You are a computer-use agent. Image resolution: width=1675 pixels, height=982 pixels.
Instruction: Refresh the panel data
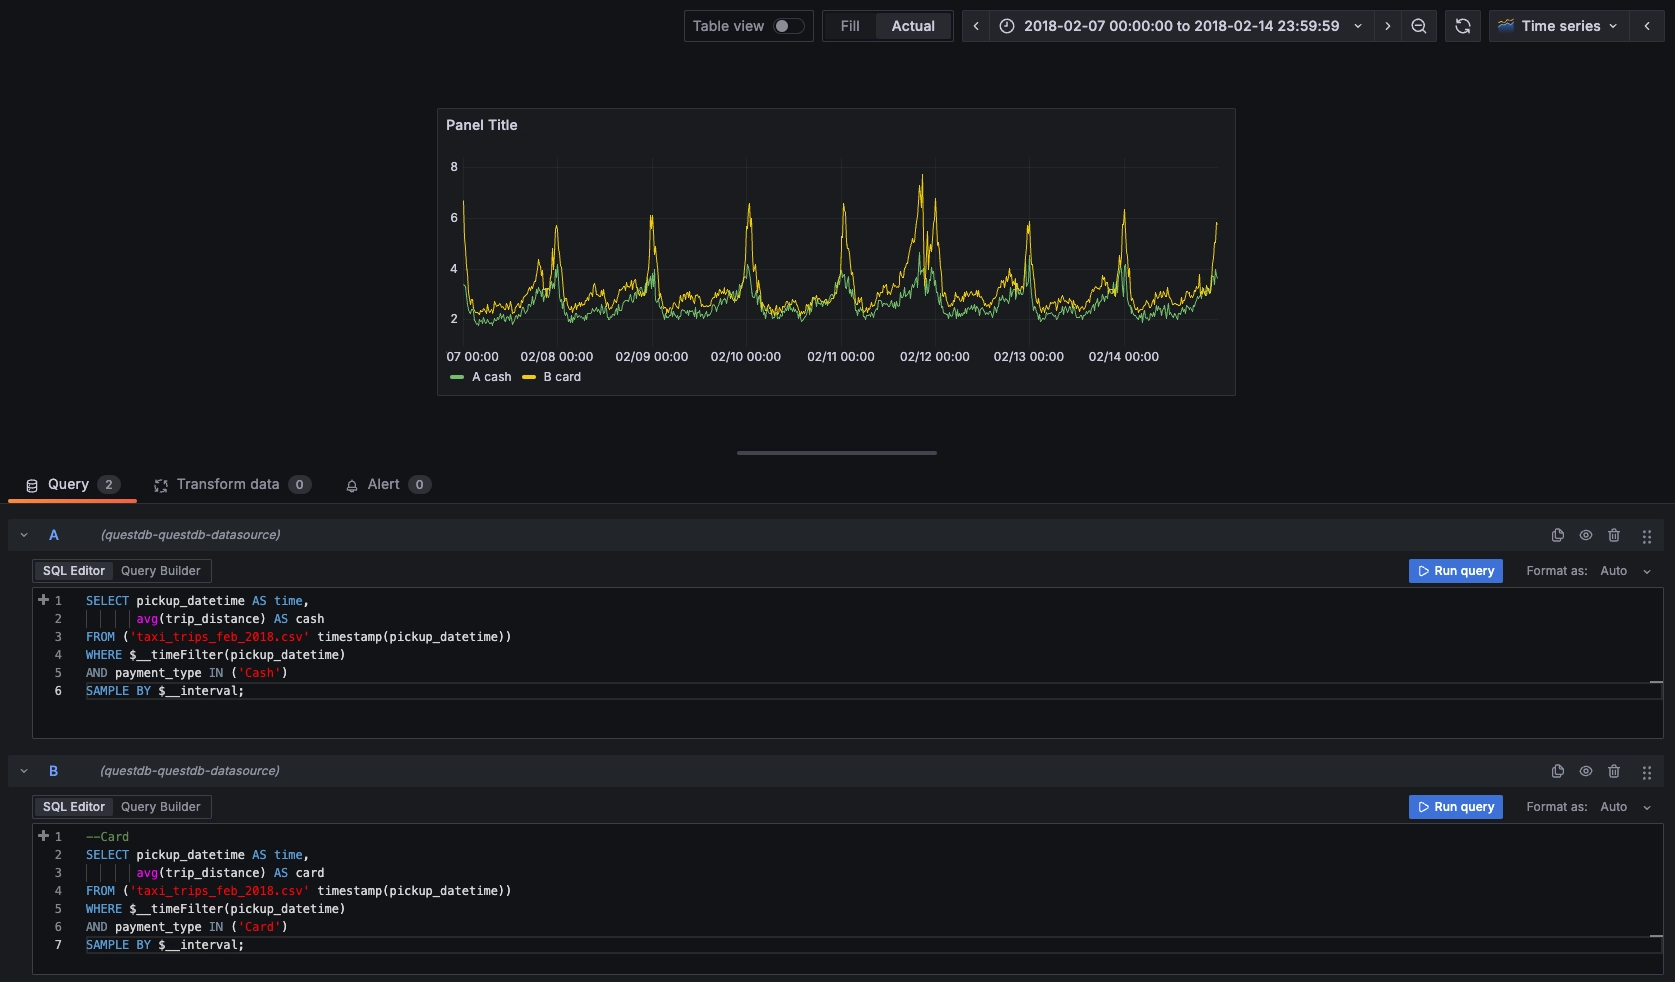pyautogui.click(x=1463, y=26)
